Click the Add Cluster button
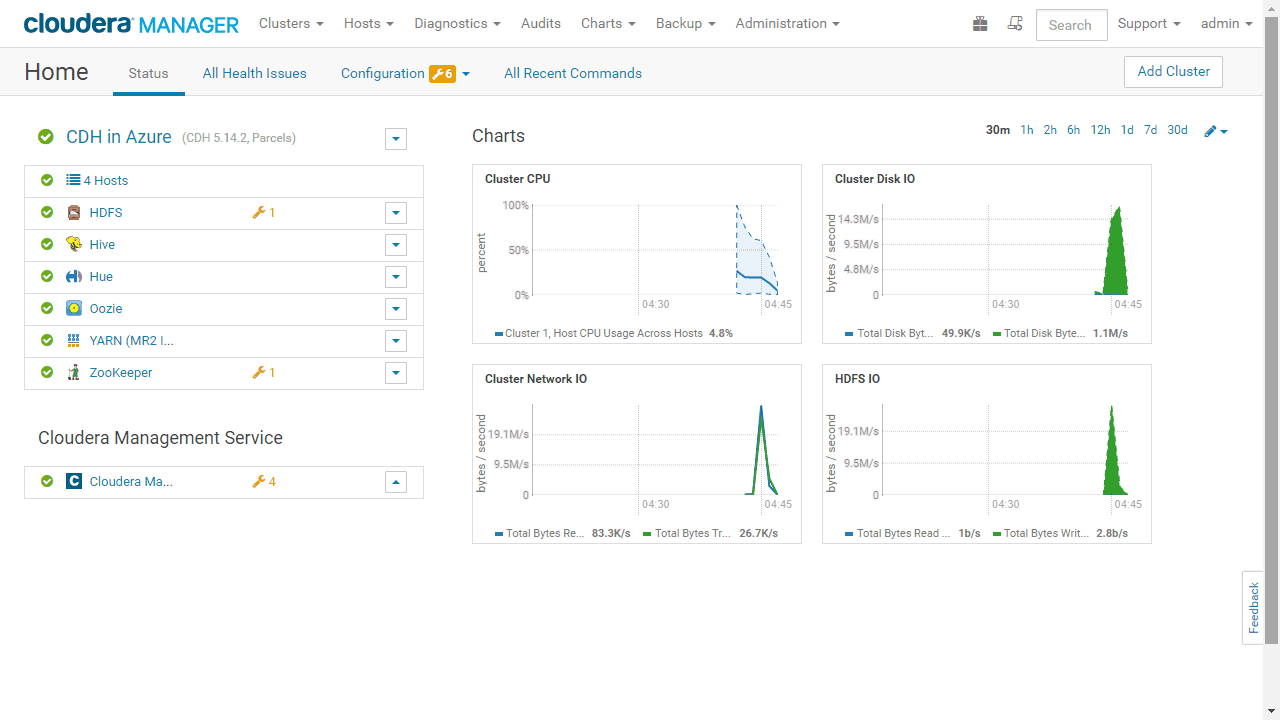The height and width of the screenshot is (720, 1280). [x=1173, y=72]
